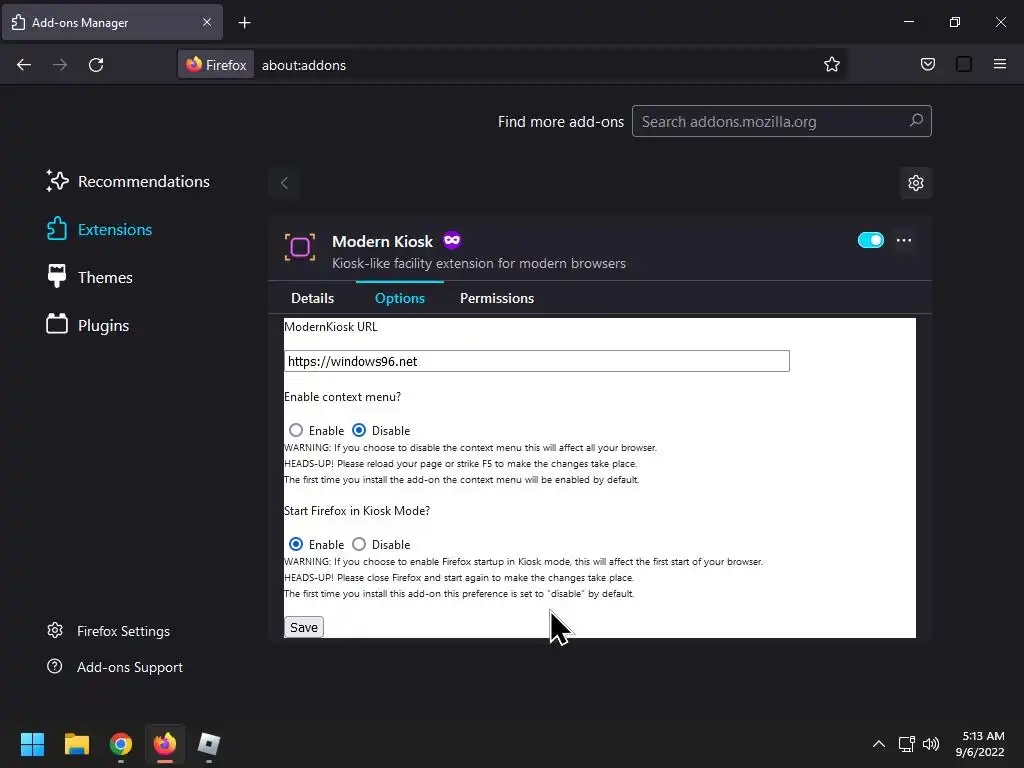Open the Pocket save icon
This screenshot has width=1024, height=768.
click(927, 64)
